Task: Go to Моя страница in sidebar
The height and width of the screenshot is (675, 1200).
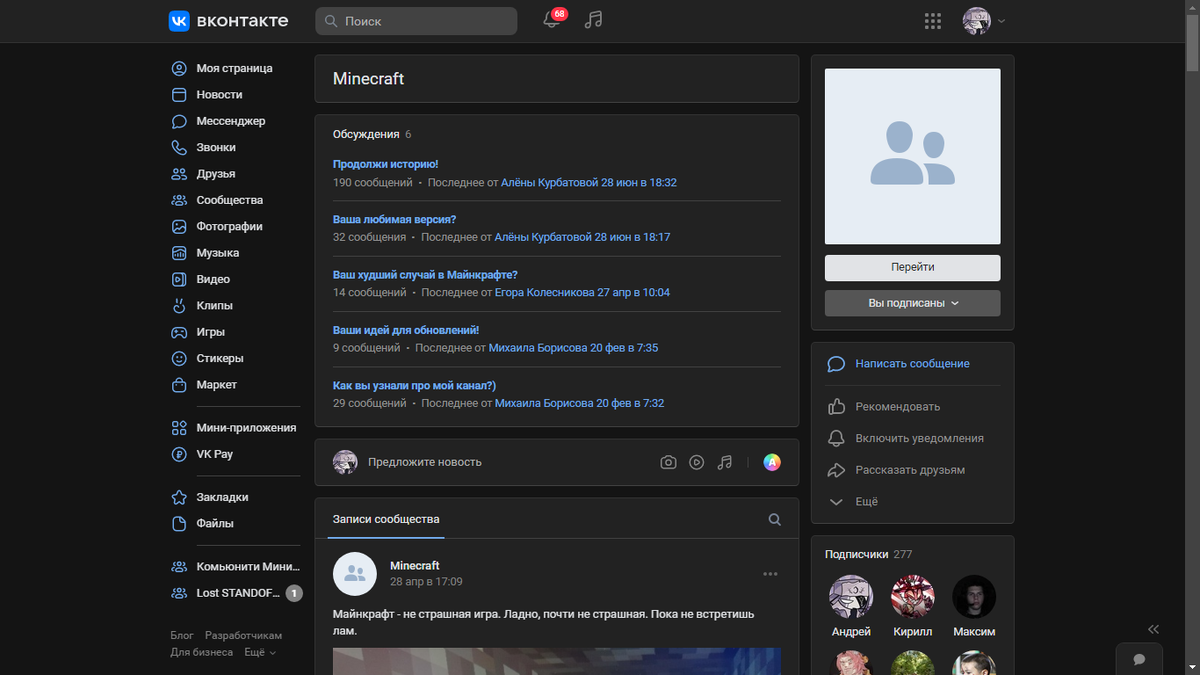Action: click(234, 69)
